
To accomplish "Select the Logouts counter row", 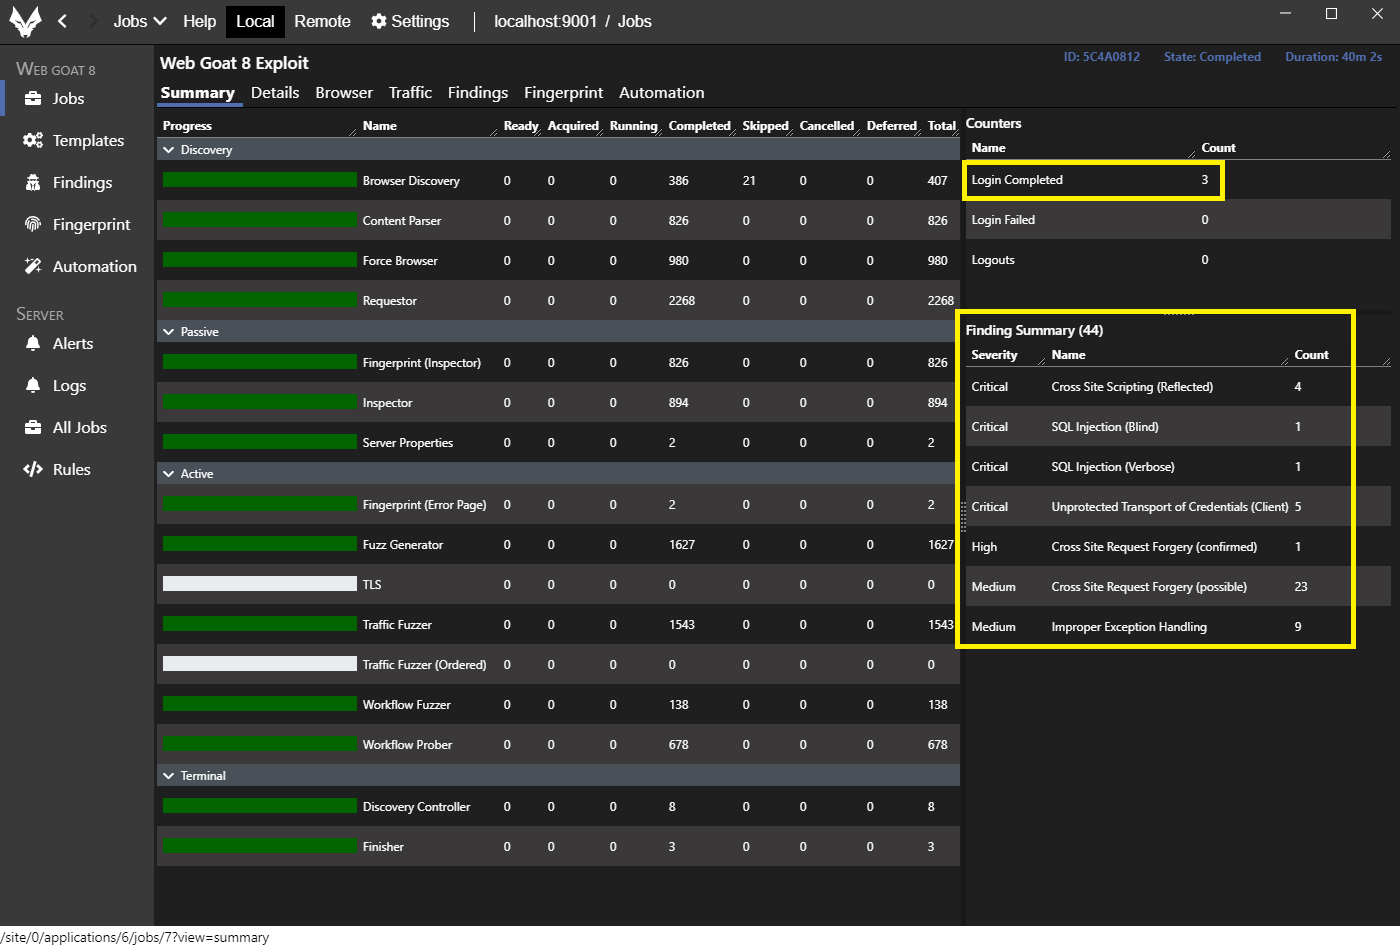I will click(1177, 260).
